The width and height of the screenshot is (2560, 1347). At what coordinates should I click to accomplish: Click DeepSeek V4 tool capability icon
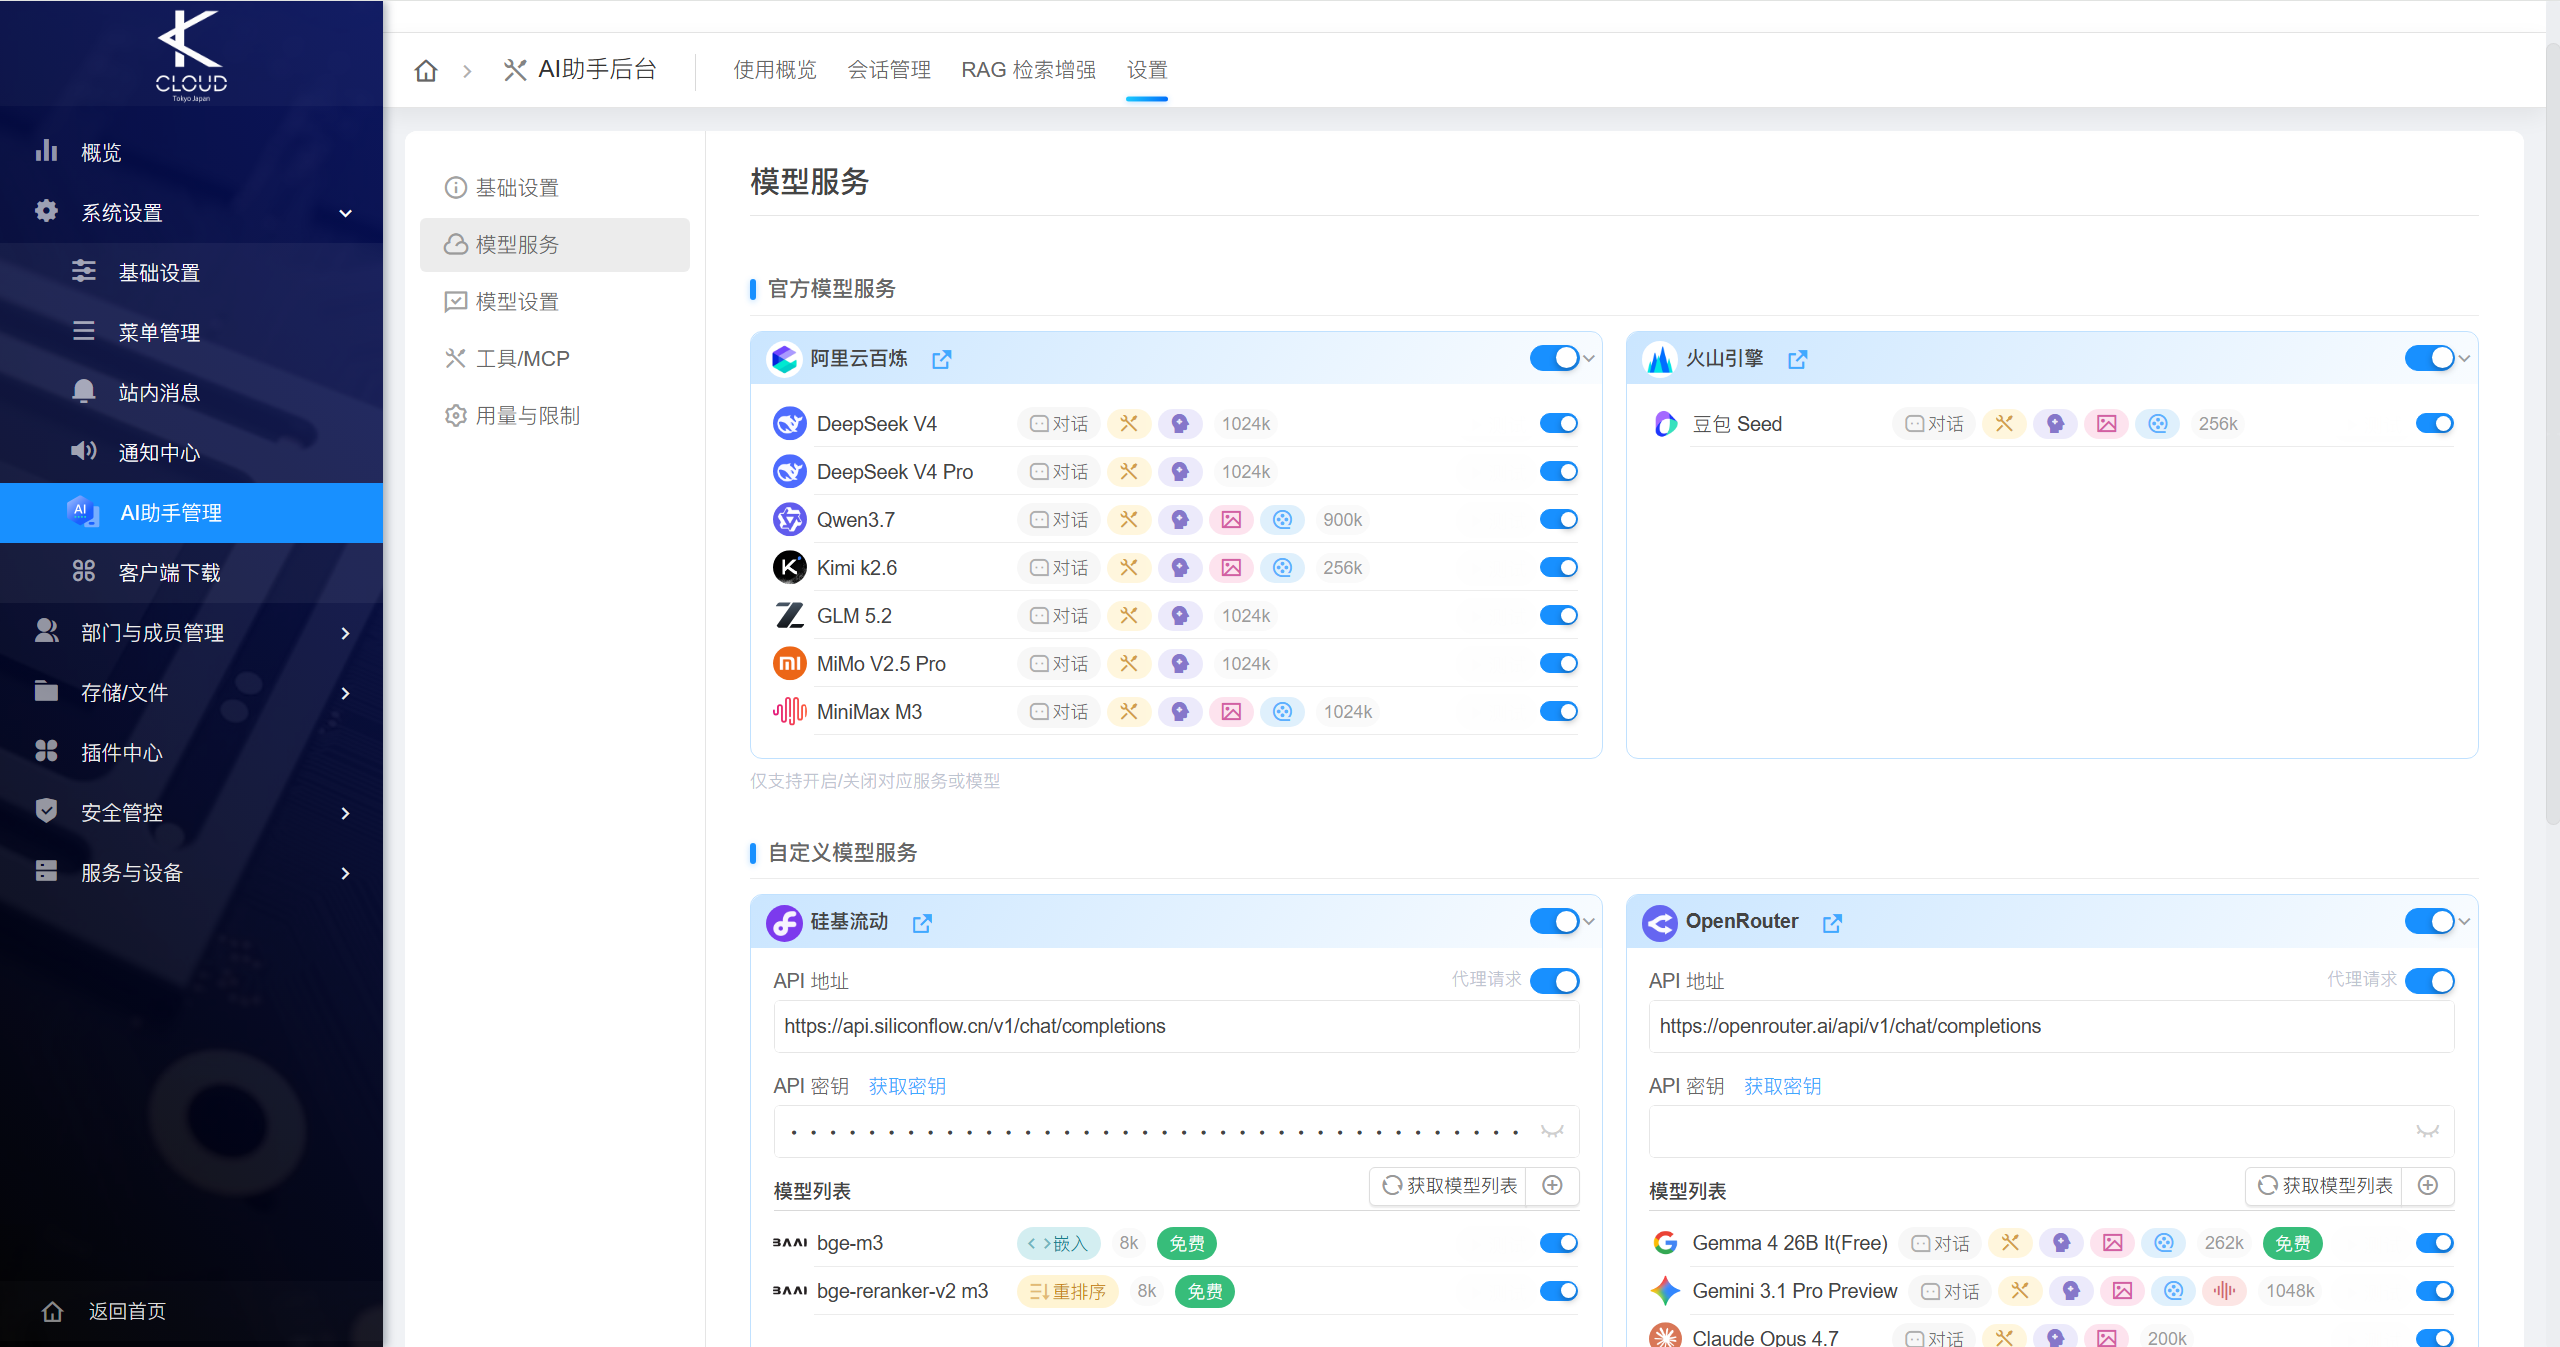pyautogui.click(x=1129, y=424)
